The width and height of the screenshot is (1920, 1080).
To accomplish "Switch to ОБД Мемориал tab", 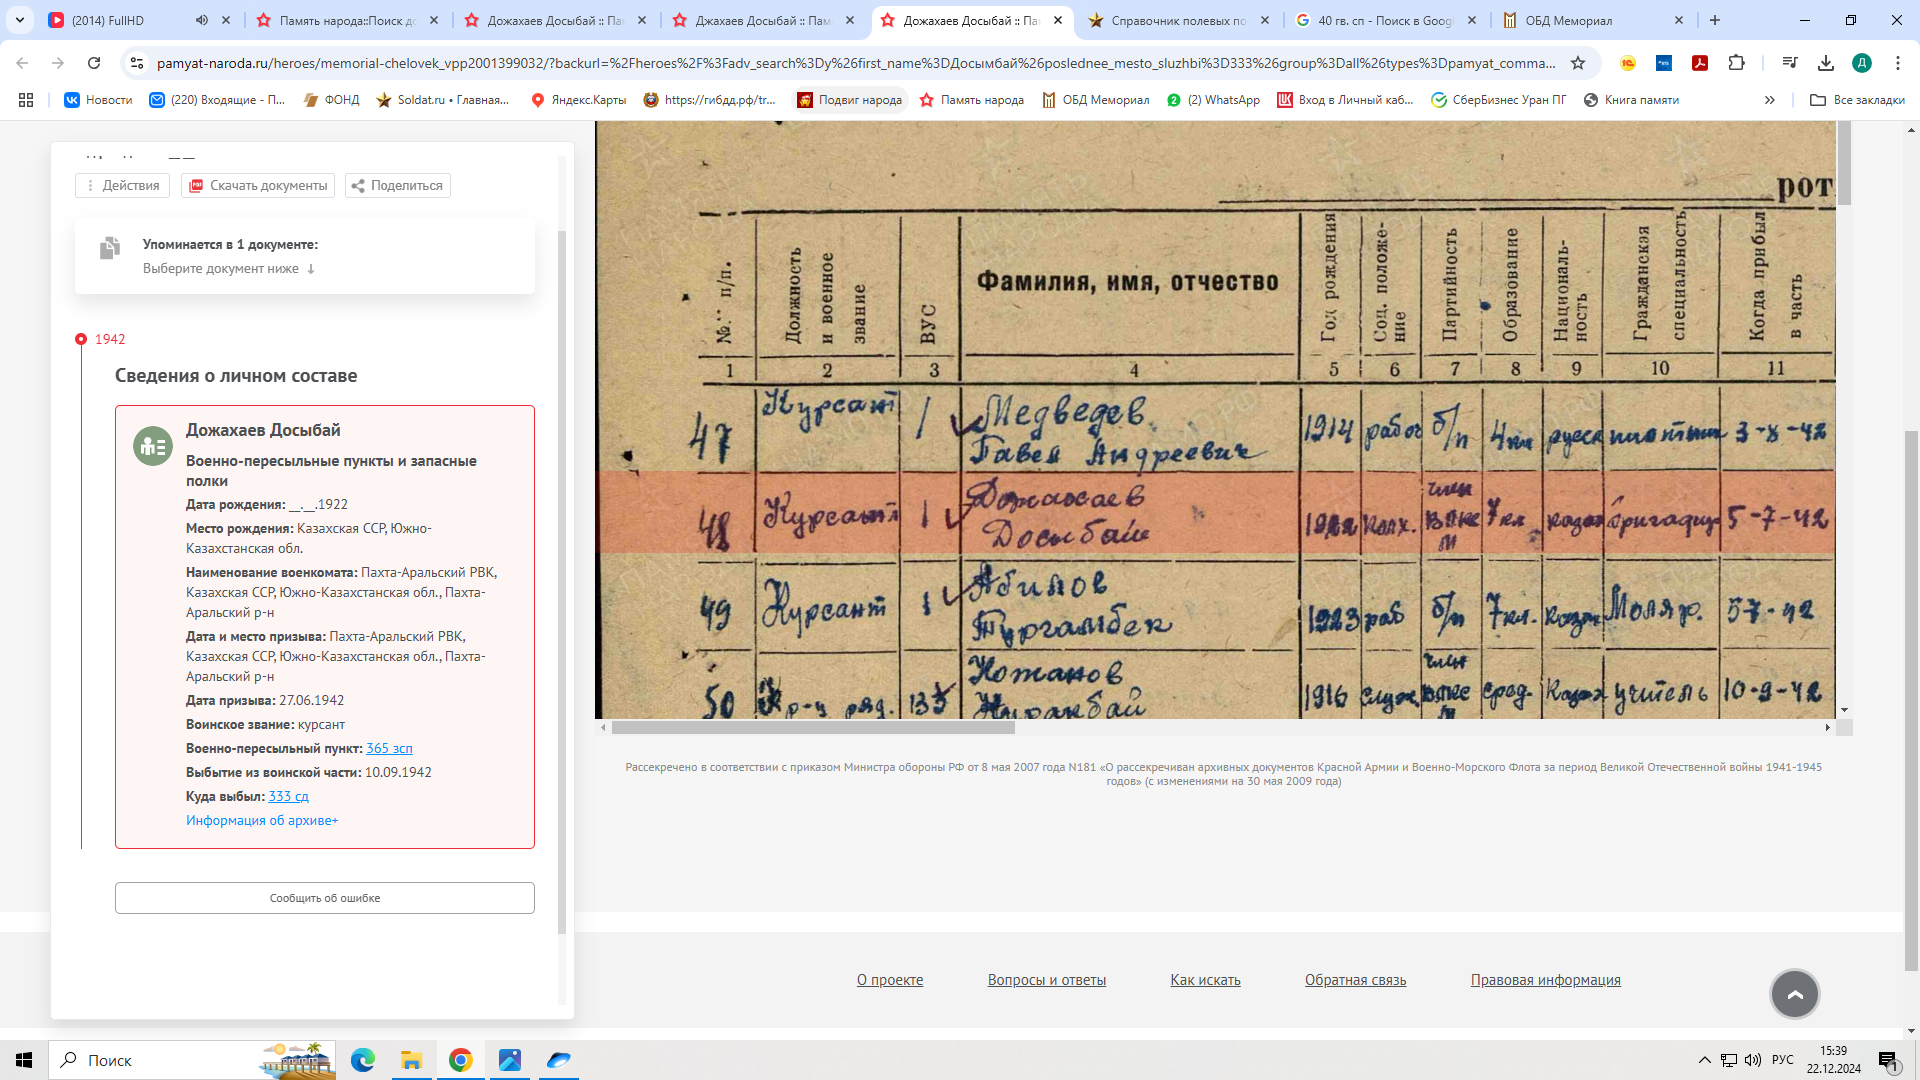I will point(1567,20).
